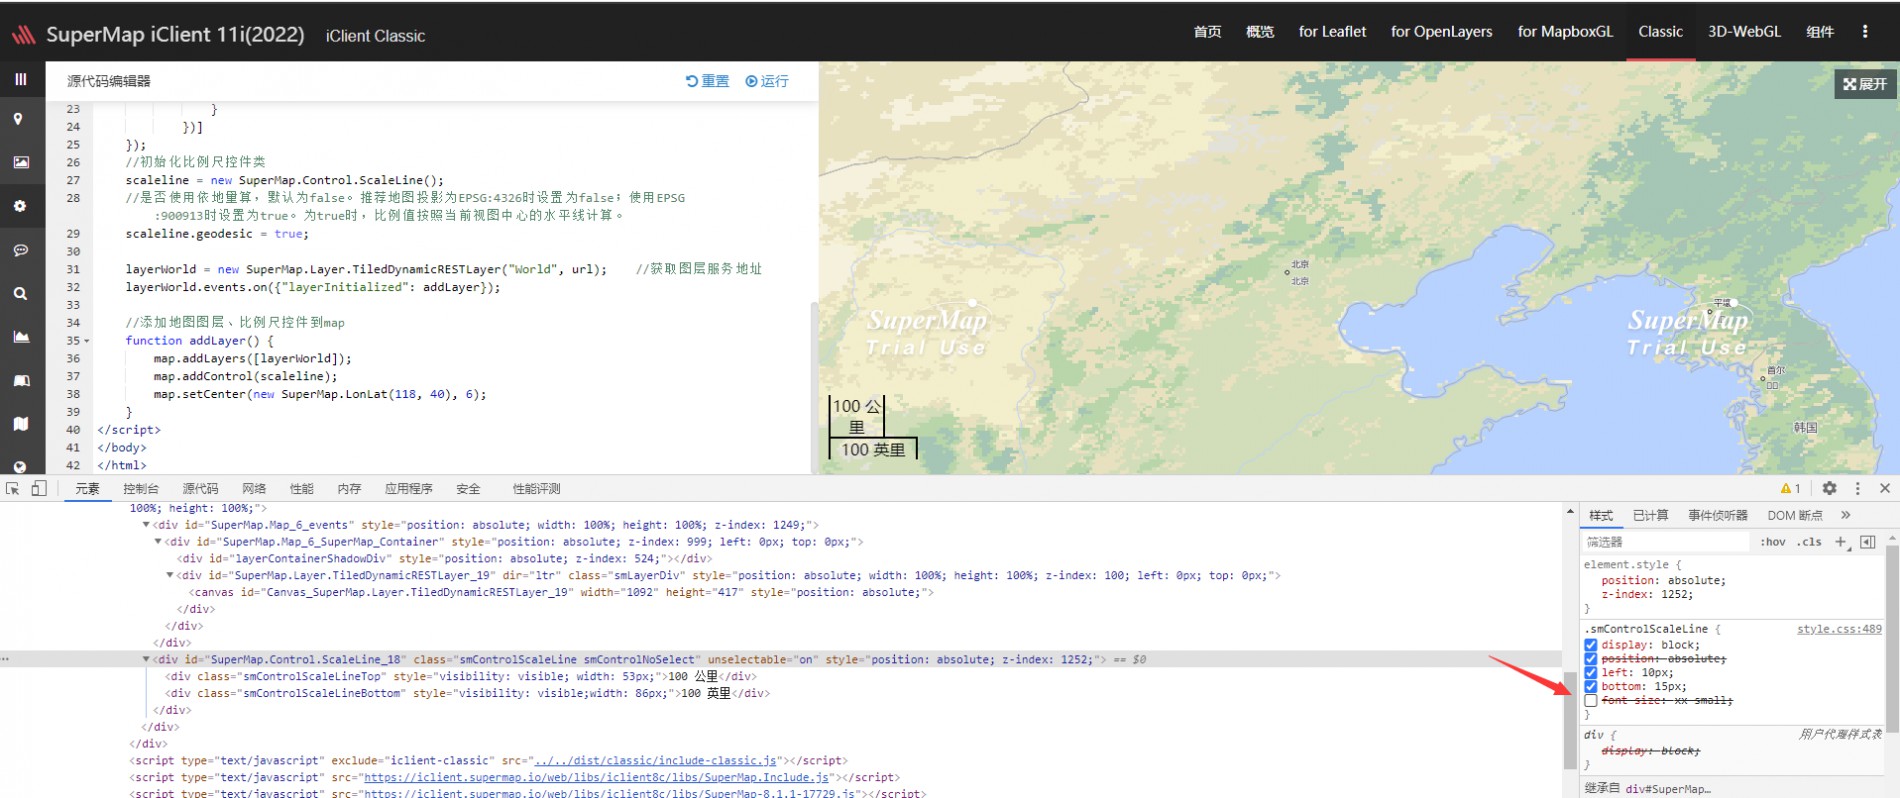Switch to the 源代码 DevTools tab
The image size is (1900, 798).
200,489
